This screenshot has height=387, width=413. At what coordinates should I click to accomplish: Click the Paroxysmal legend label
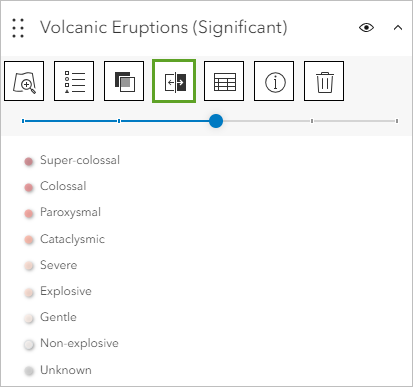[x=70, y=212]
